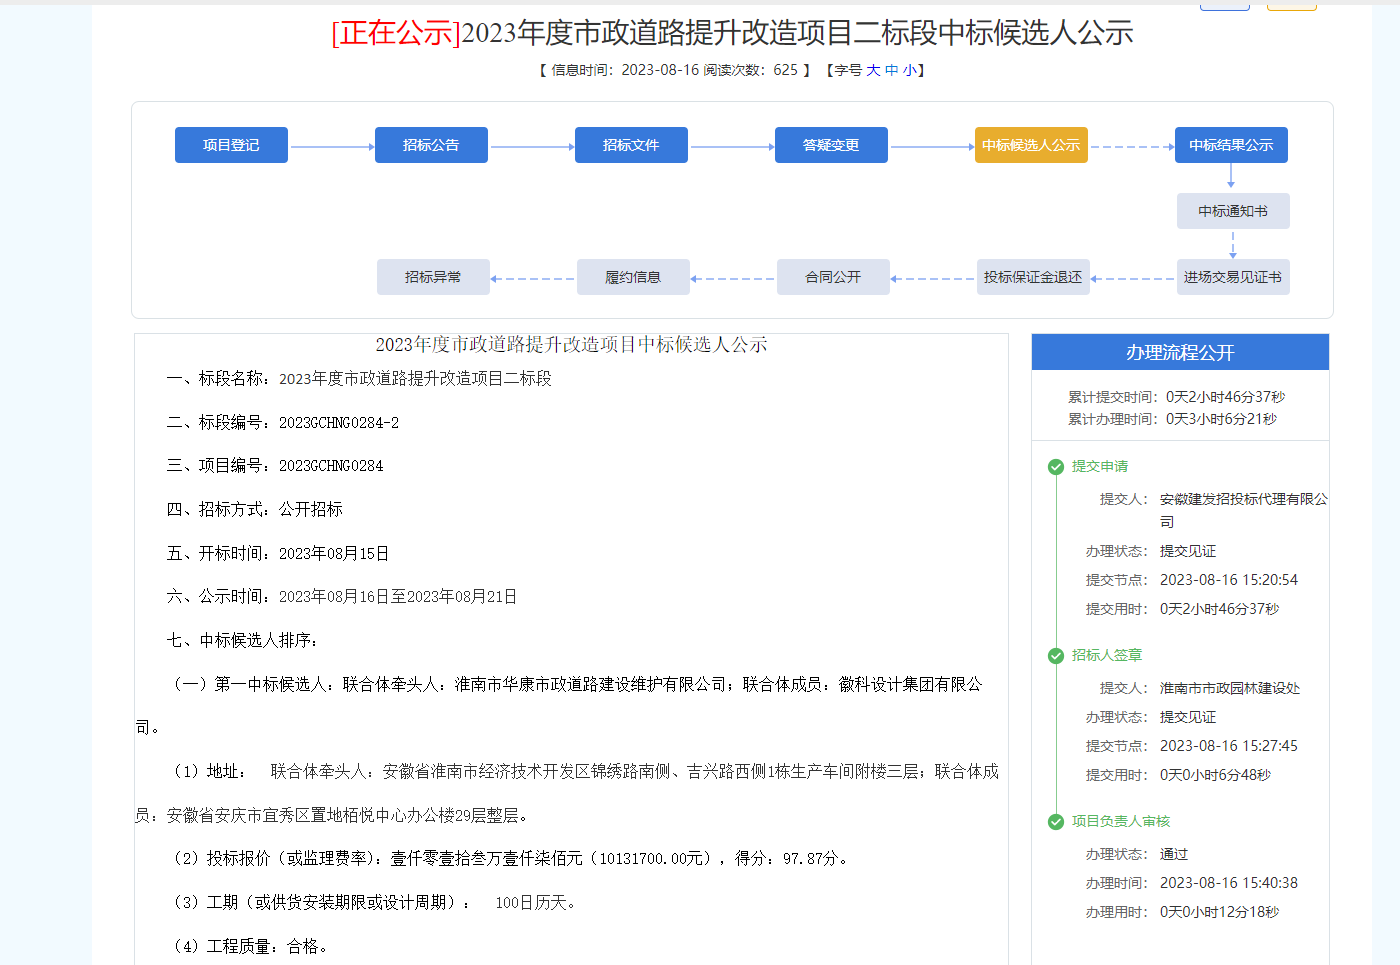
Task: Click the submitter 安徽建发招投标代理有限公司
Action: (x=1244, y=510)
